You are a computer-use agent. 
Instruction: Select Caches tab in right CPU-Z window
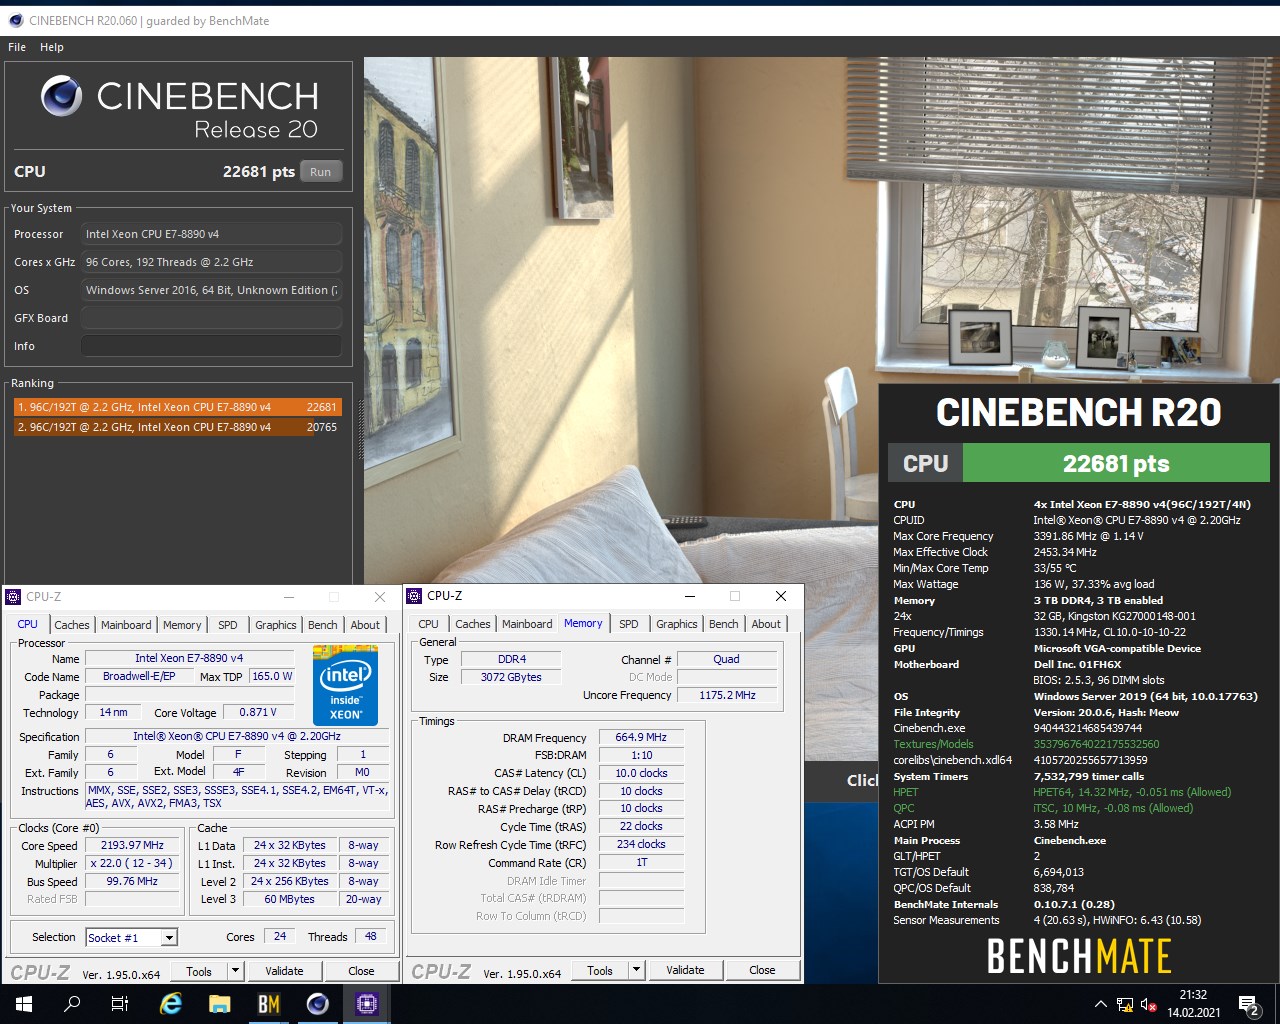click(473, 624)
